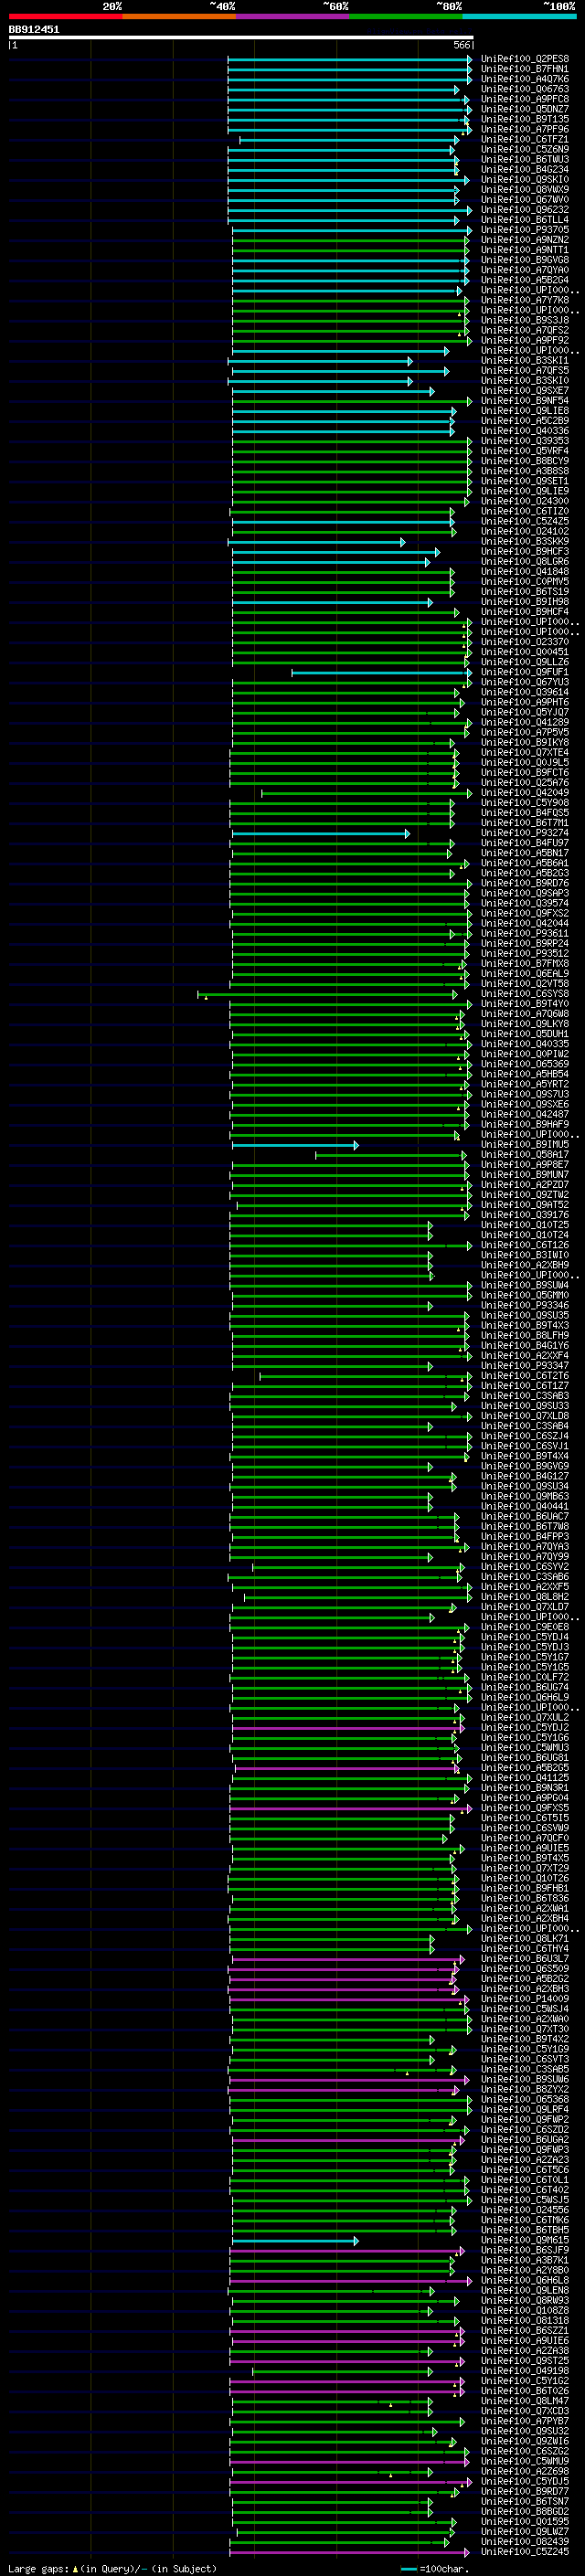Image resolution: width=585 pixels, height=2576 pixels.
Task: Select hit label UniRef100_Q9SXE7
Action: point(525,391)
